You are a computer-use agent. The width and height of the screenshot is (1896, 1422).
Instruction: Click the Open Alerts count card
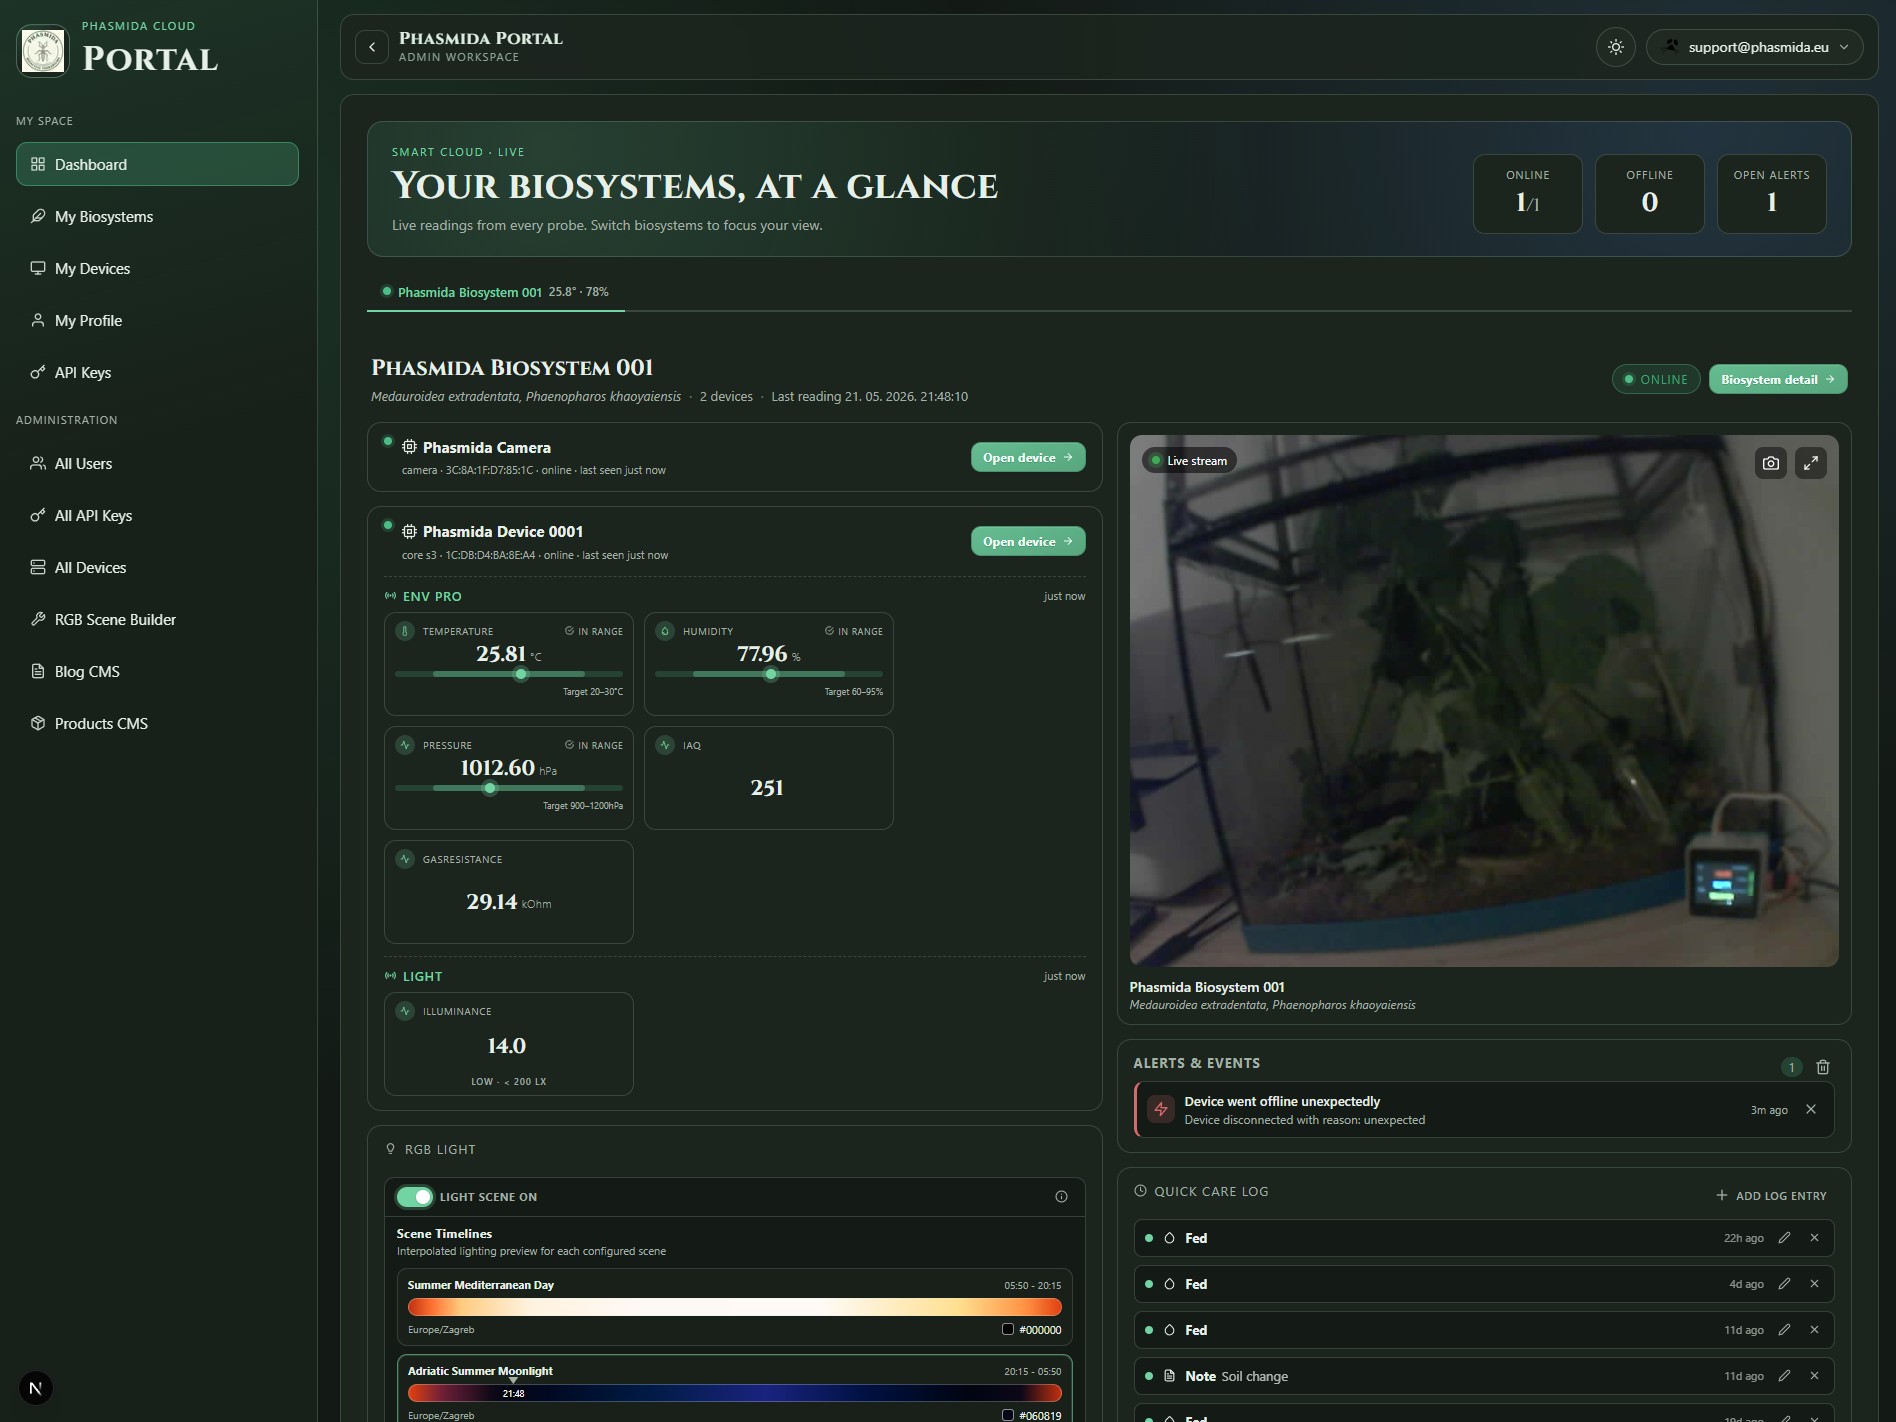coord(1771,194)
